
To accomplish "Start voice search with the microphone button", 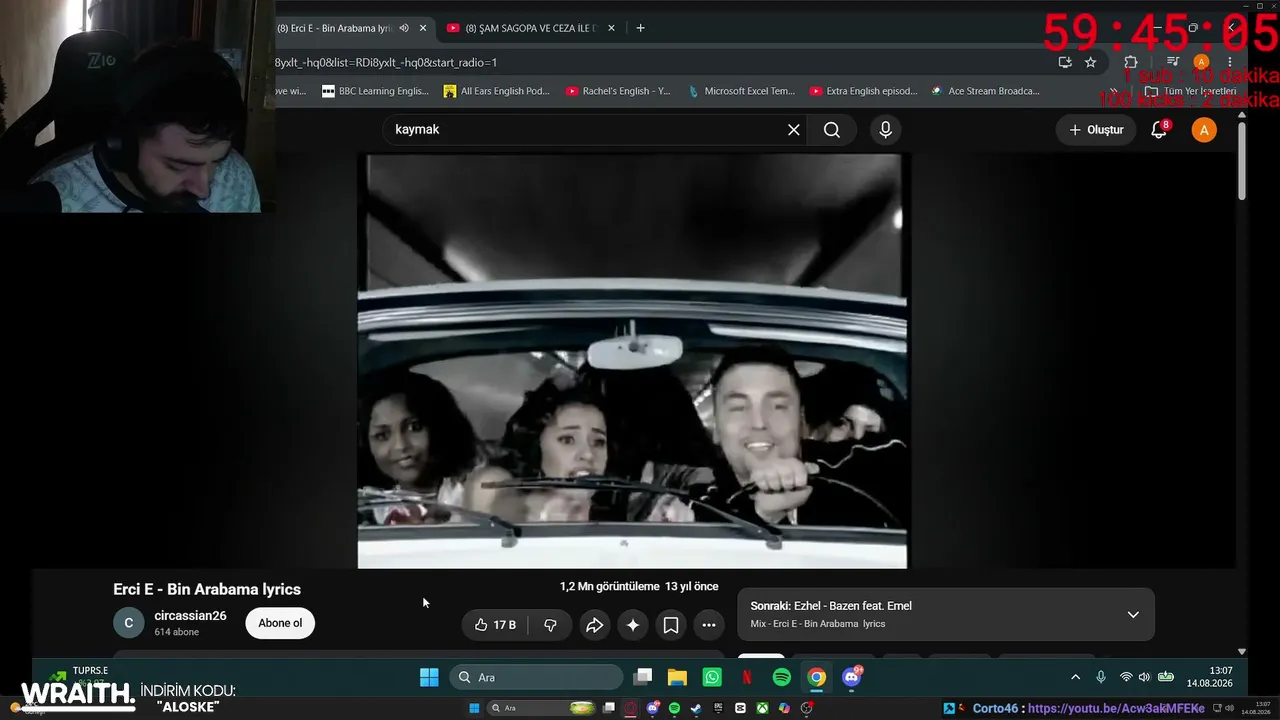I will pos(885,130).
